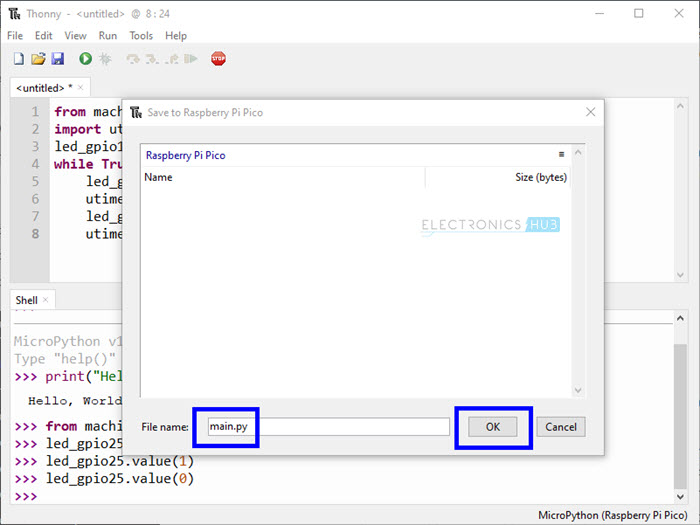700x525 pixels.
Task: Open the Run menu
Action: 107,36
